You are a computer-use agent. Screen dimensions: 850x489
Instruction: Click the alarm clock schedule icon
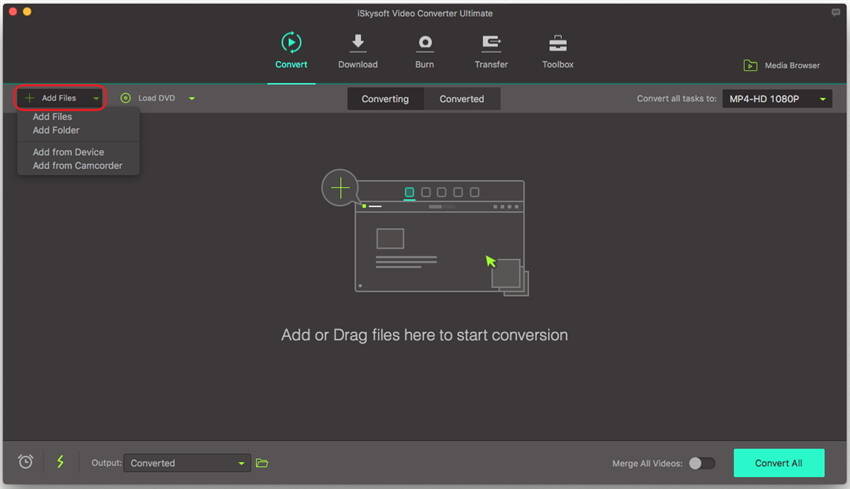coord(26,462)
